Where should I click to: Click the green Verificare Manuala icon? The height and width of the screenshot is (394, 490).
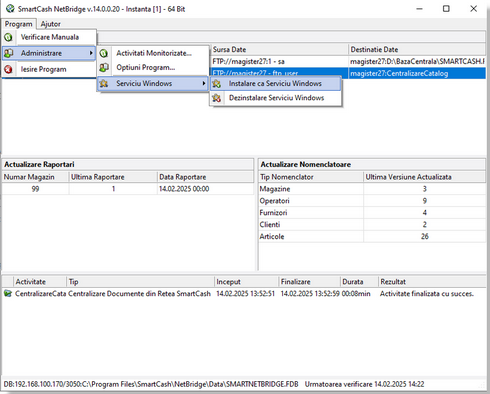pyautogui.click(x=8, y=37)
